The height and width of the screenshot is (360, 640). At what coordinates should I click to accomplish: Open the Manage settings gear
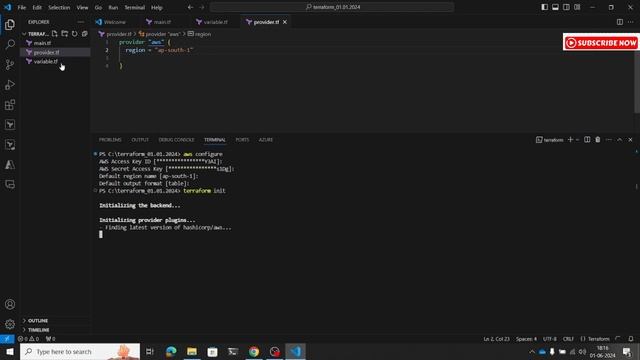(10, 324)
